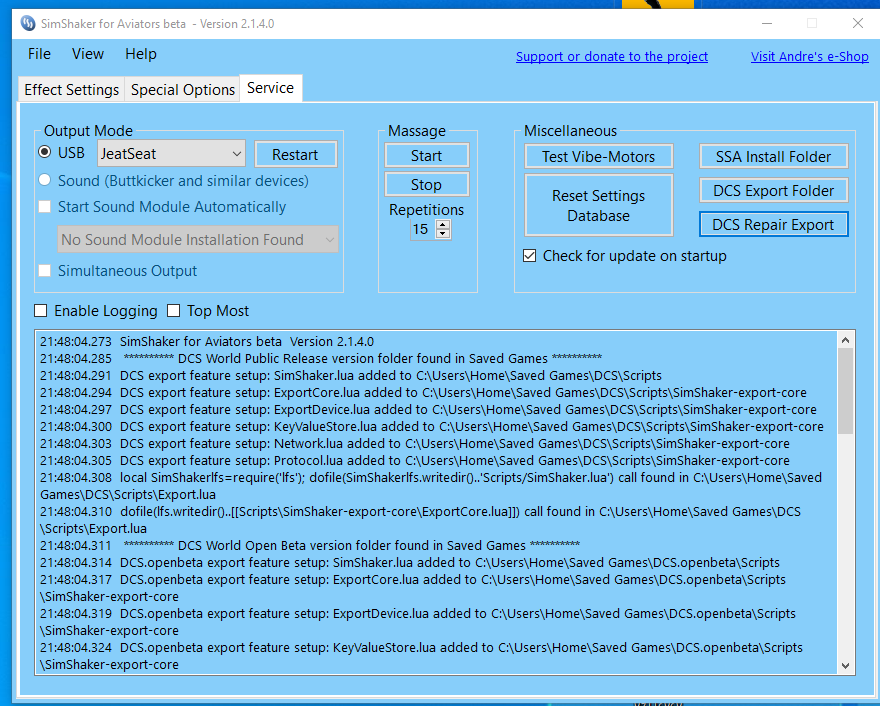Viewport: 880px width, 706px height.
Task: Open the File menu
Action: click(39, 54)
